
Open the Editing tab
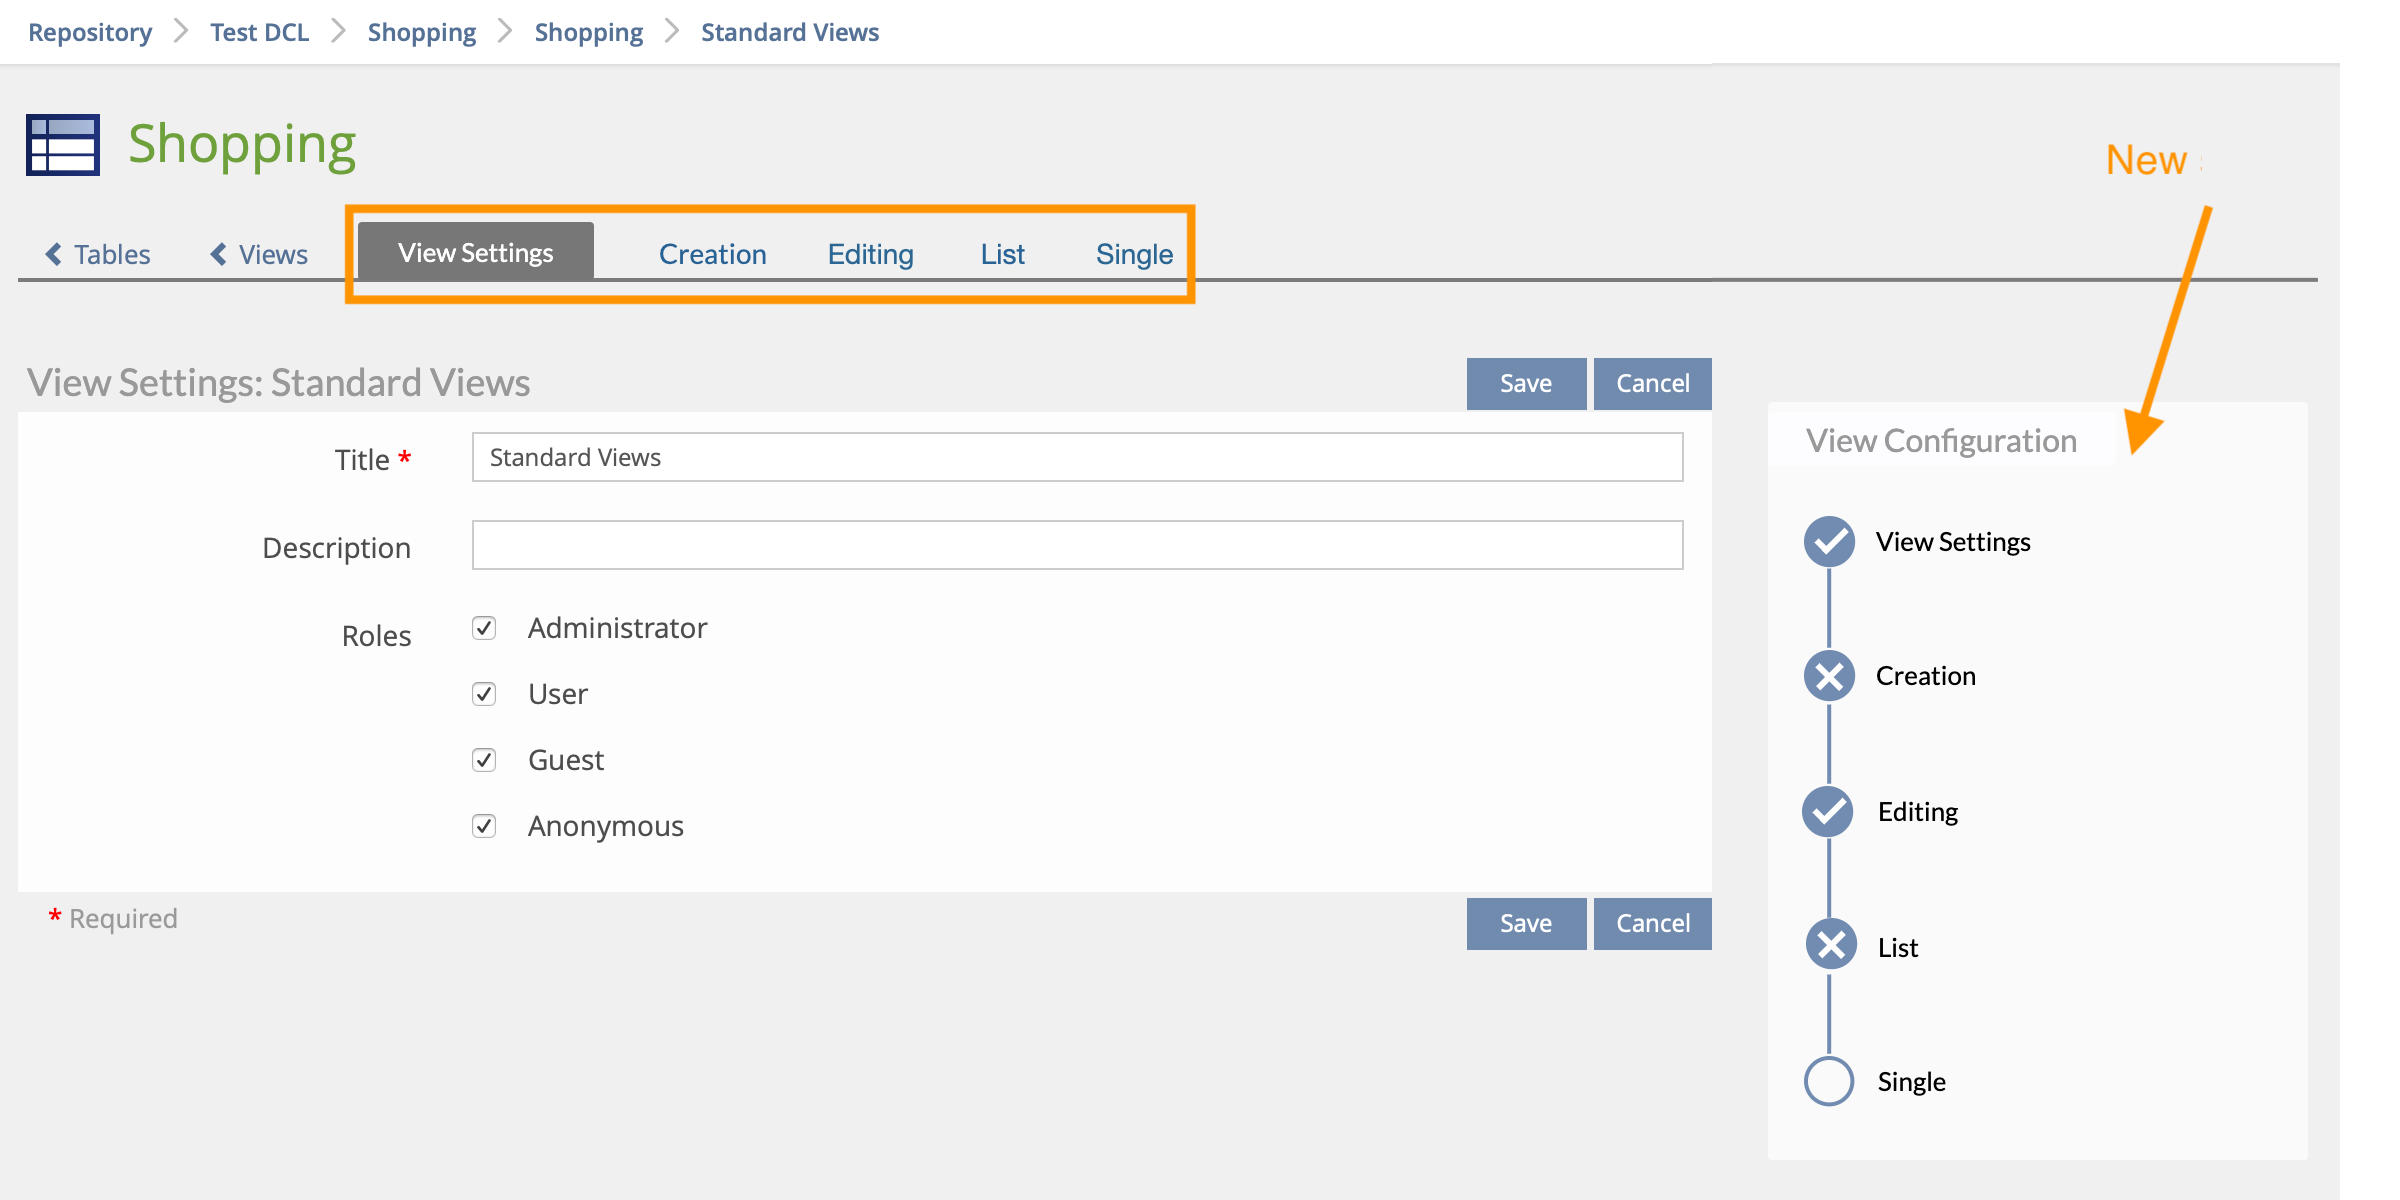tap(870, 254)
